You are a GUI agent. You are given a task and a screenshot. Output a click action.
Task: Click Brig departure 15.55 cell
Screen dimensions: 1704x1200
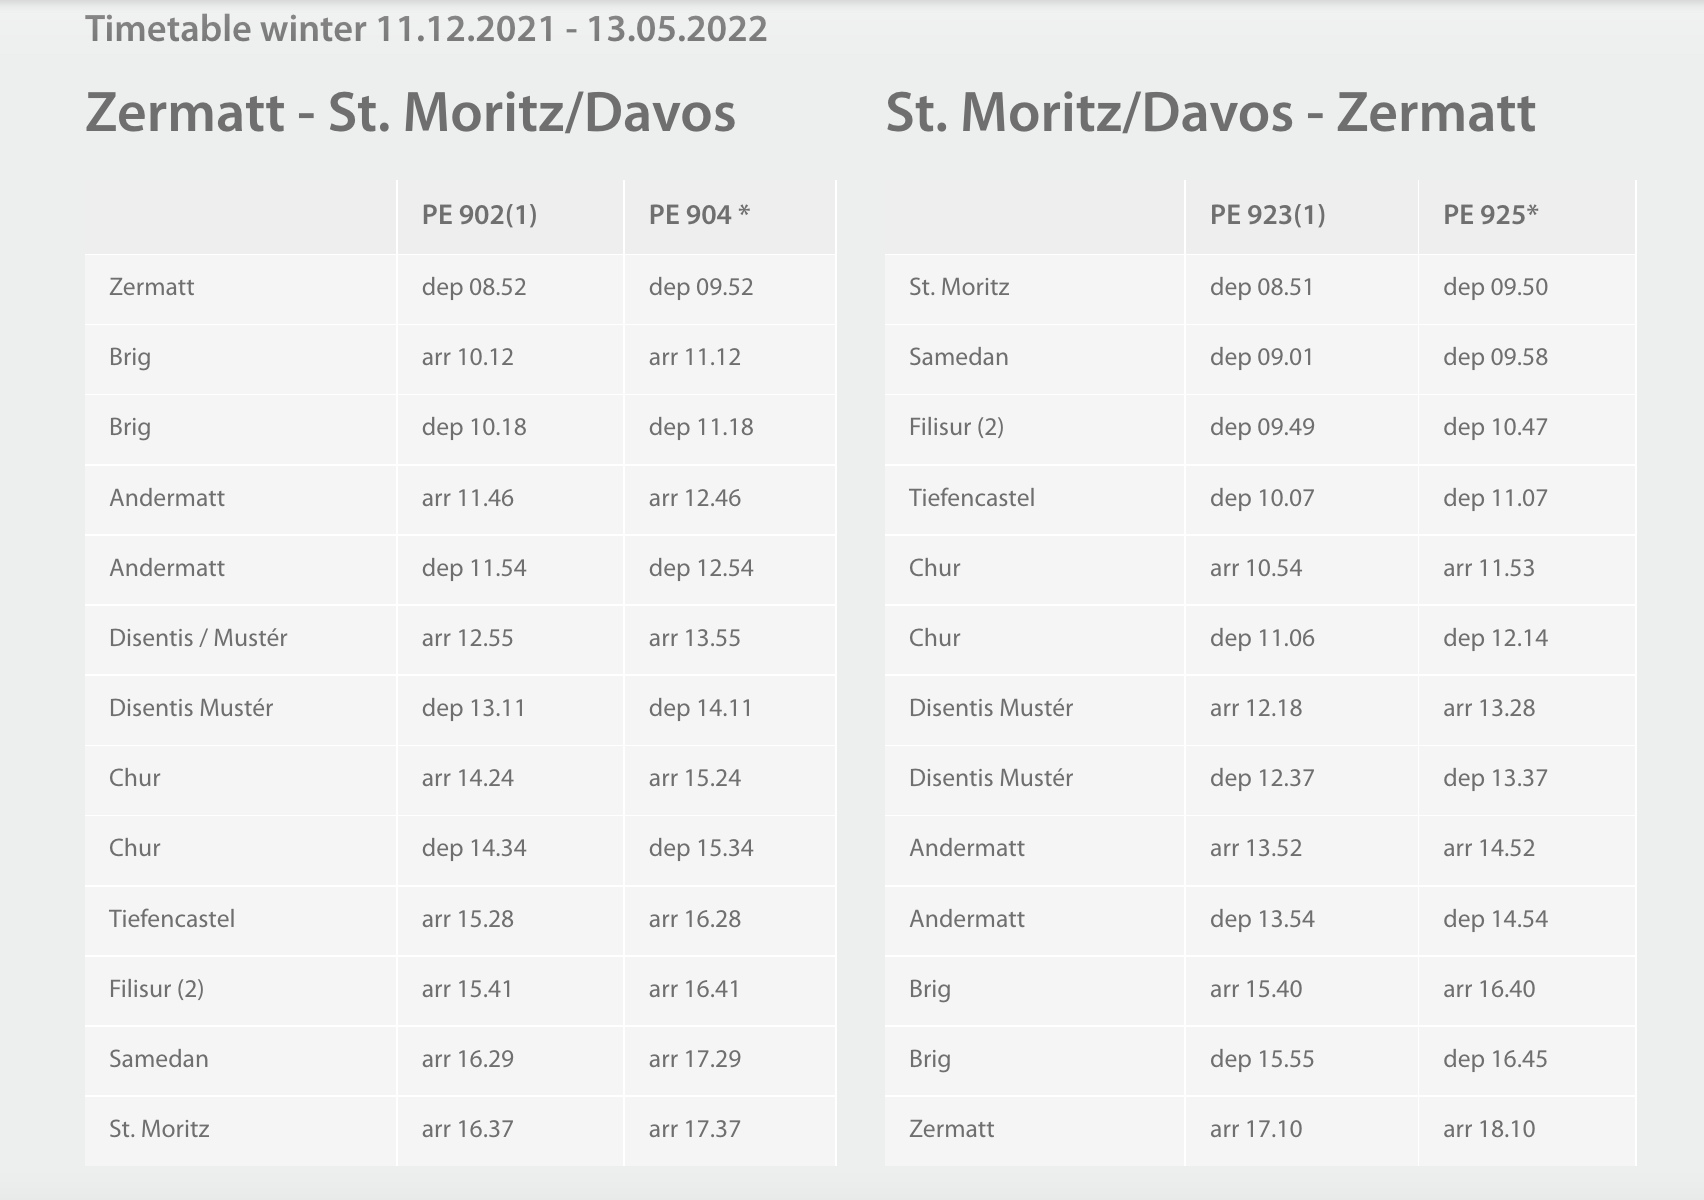(x=1301, y=1059)
